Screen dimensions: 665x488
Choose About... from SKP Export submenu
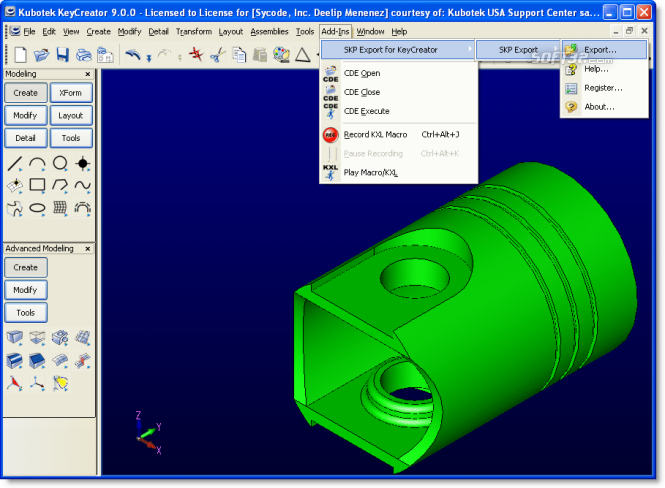click(x=604, y=107)
